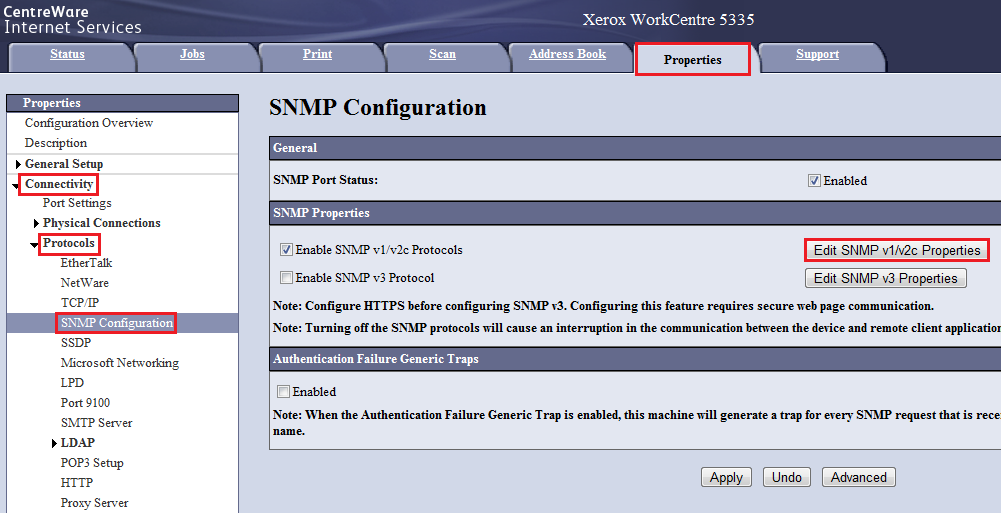Collapse the Connectivity section arrow
The image size is (1001, 513).
coord(17,185)
